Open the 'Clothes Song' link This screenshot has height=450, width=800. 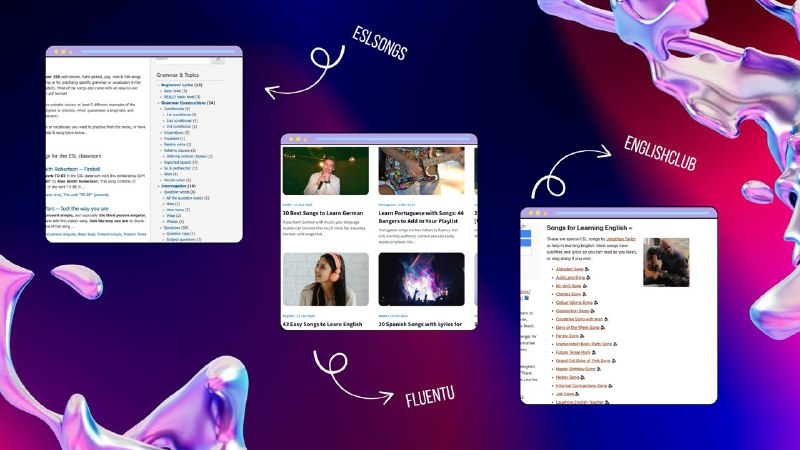pos(568,294)
